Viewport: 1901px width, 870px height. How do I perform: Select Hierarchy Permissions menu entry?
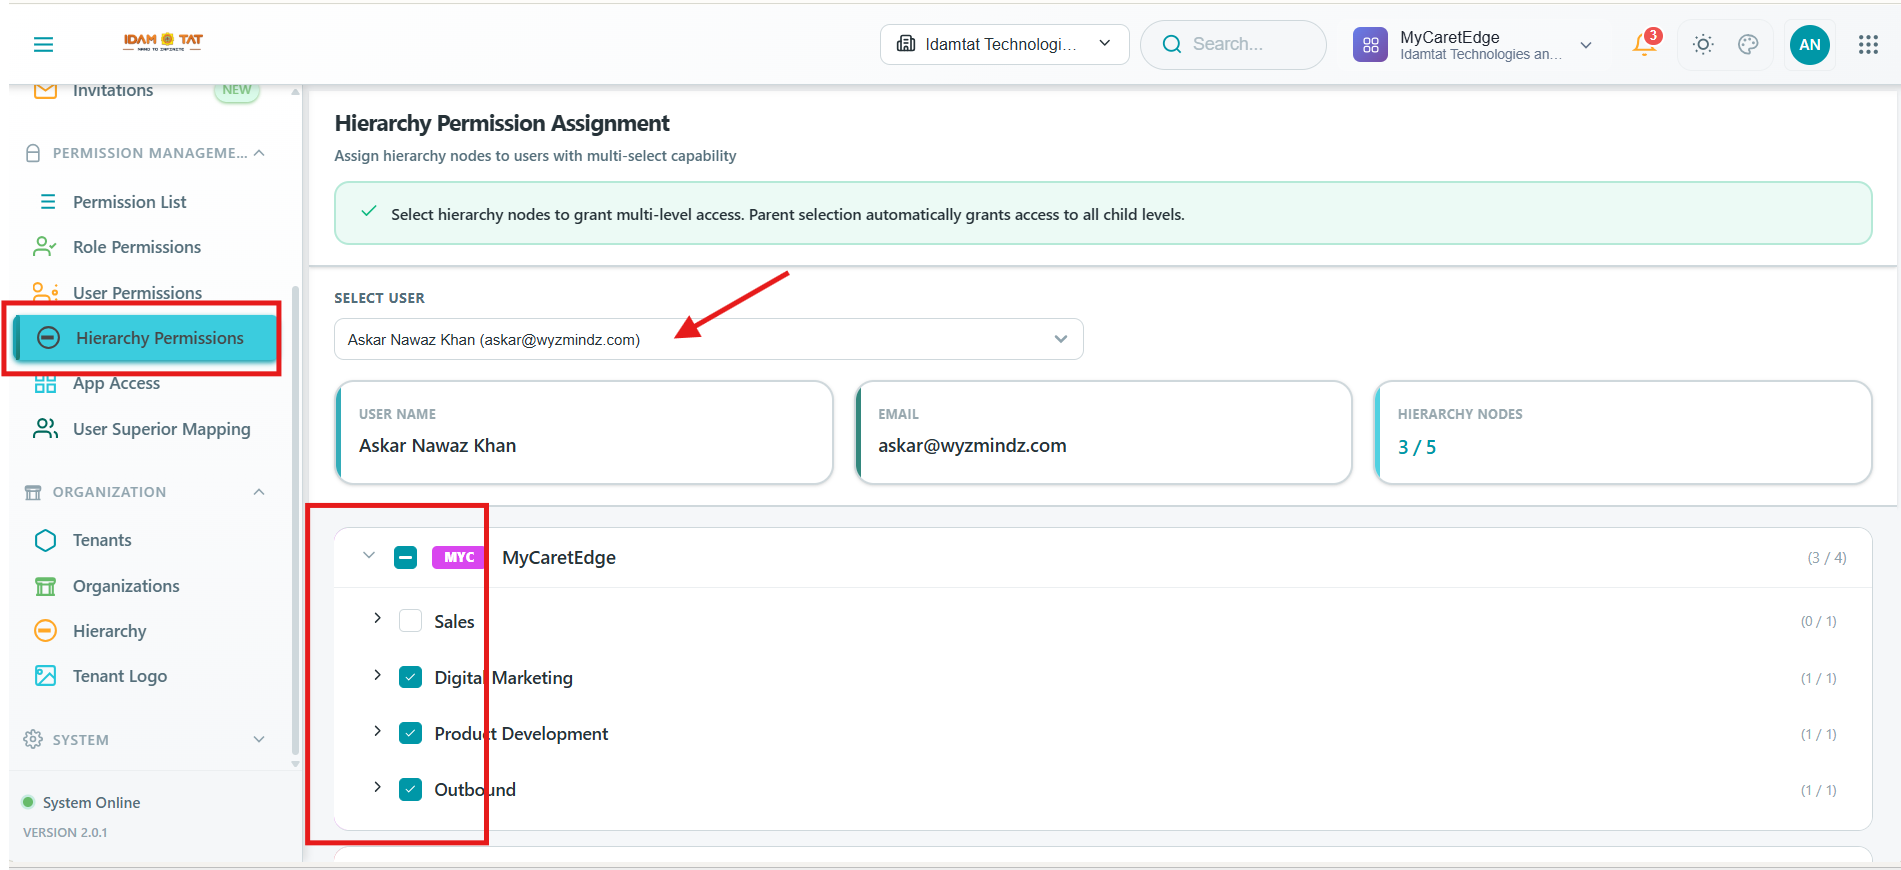click(145, 338)
